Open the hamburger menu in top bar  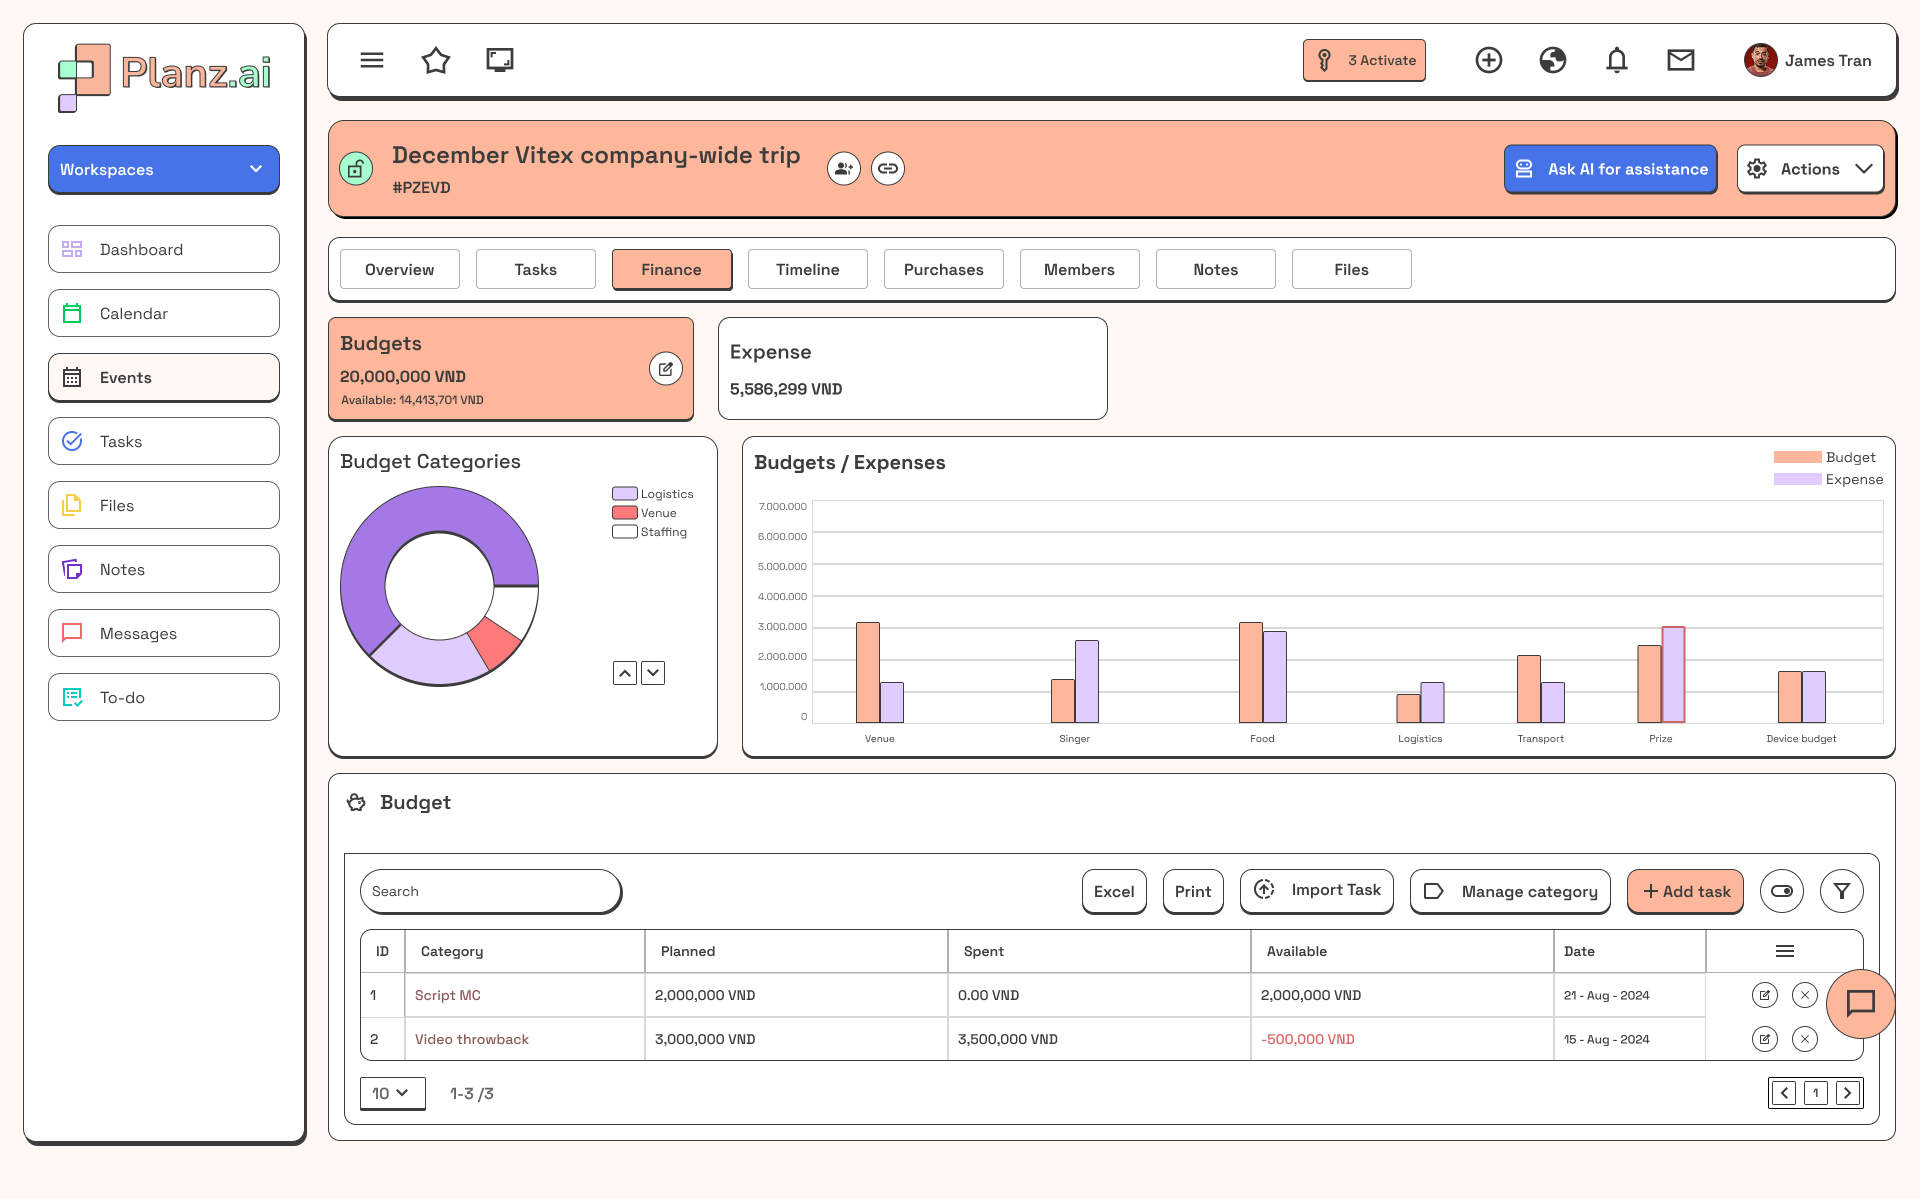372,61
